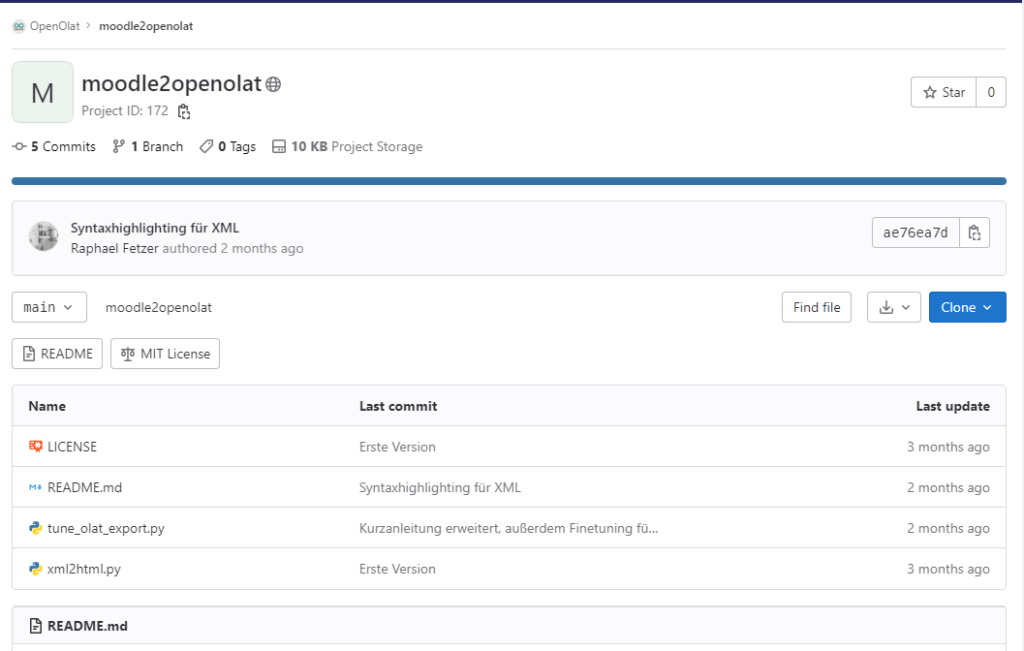This screenshot has width=1024, height=651.
Task: Copy the project ID with clipboard icon
Action: pyautogui.click(x=184, y=112)
